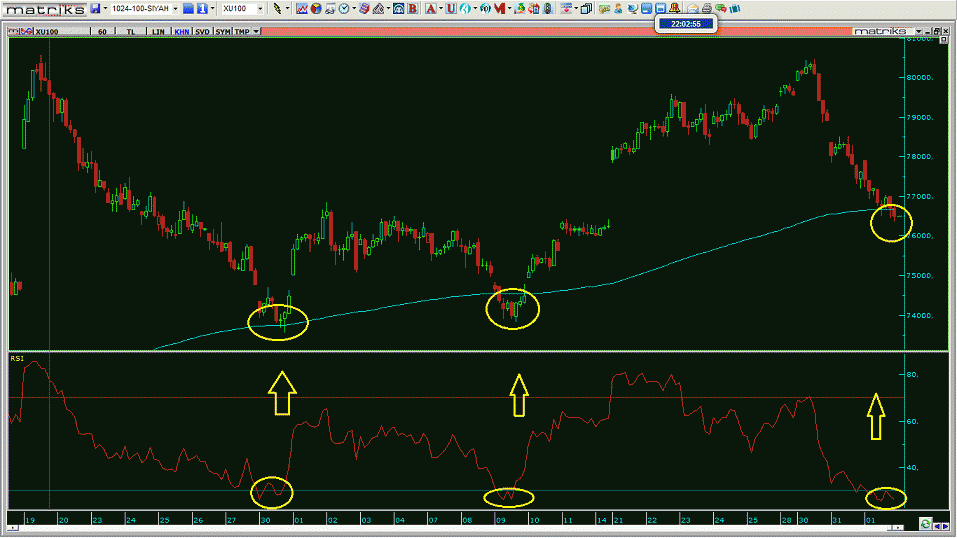Click the pencil drawing tool icon
The height and width of the screenshot is (538, 957).
(277, 8)
